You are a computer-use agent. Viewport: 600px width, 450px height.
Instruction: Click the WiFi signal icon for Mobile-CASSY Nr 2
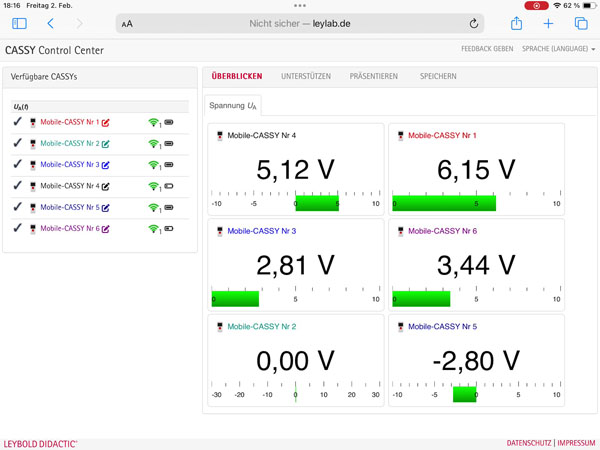(x=153, y=144)
